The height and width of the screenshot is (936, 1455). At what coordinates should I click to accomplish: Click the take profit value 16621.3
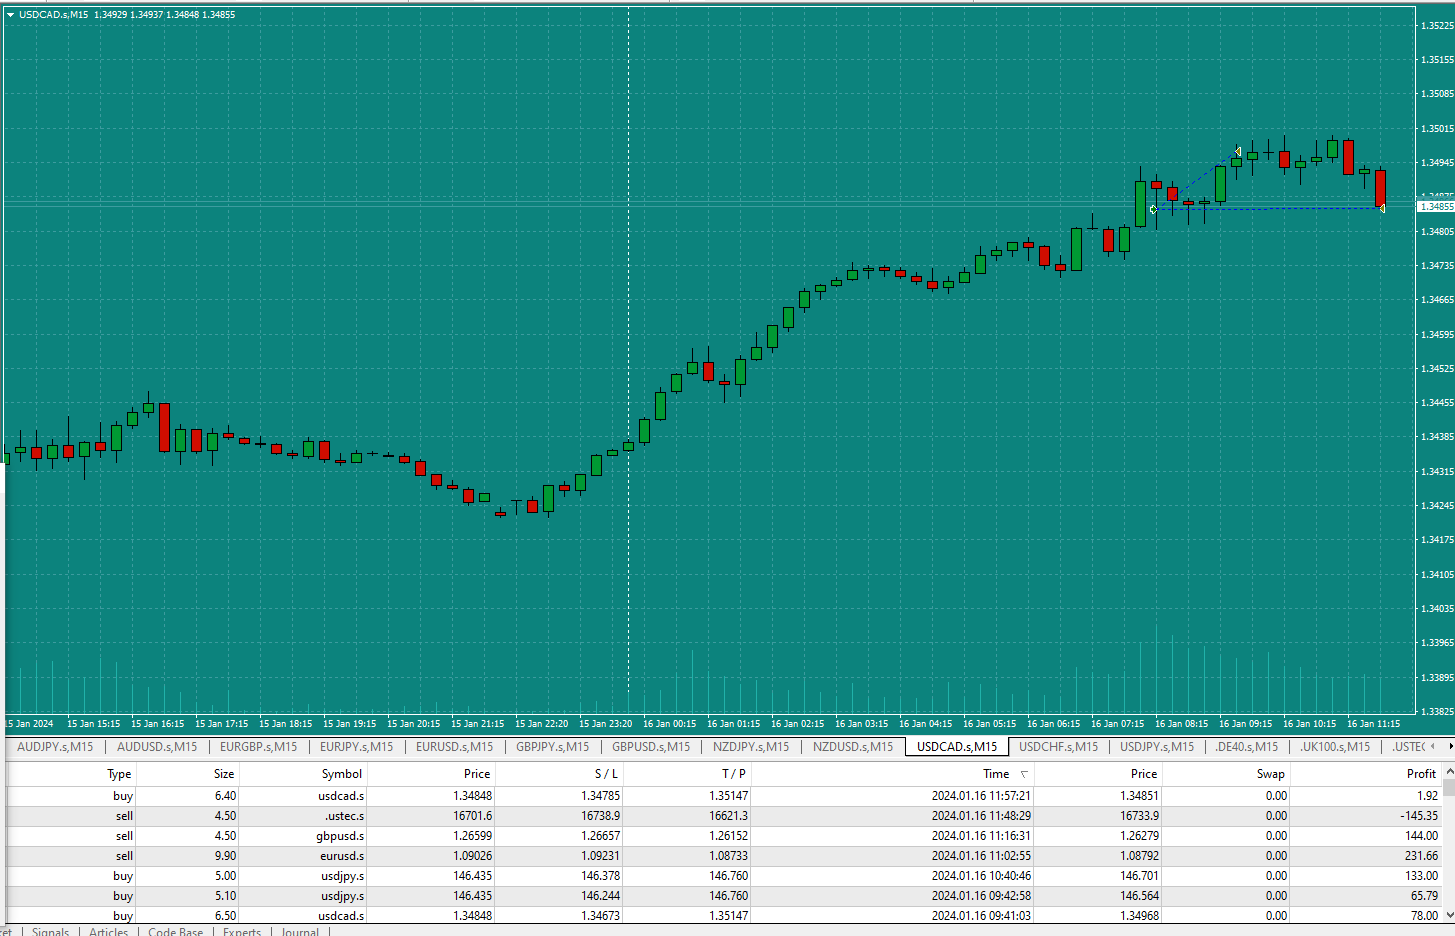click(729, 816)
